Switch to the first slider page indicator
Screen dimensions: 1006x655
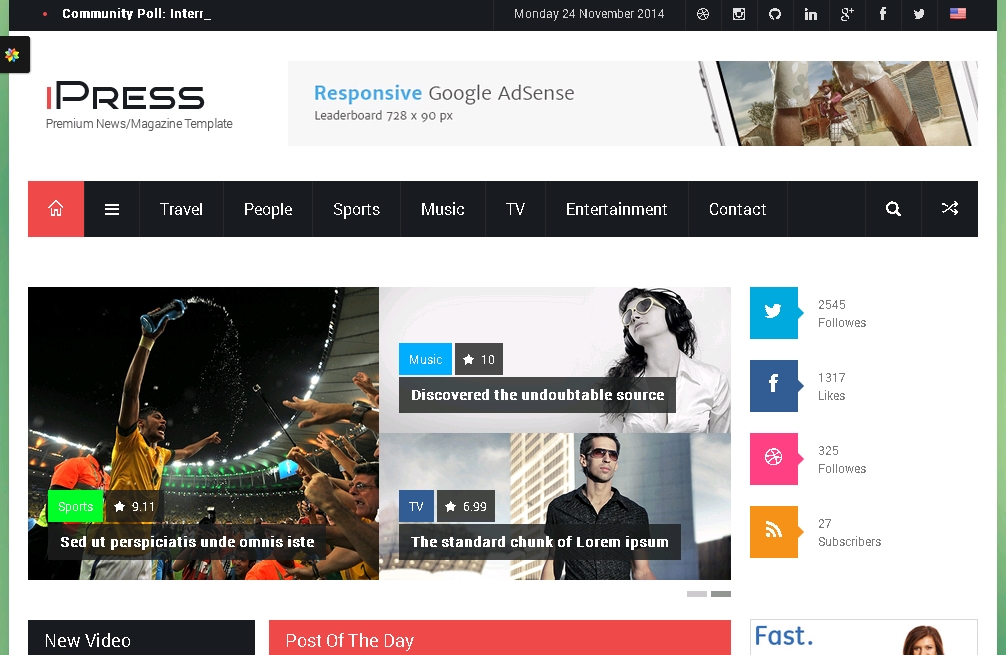point(696,594)
